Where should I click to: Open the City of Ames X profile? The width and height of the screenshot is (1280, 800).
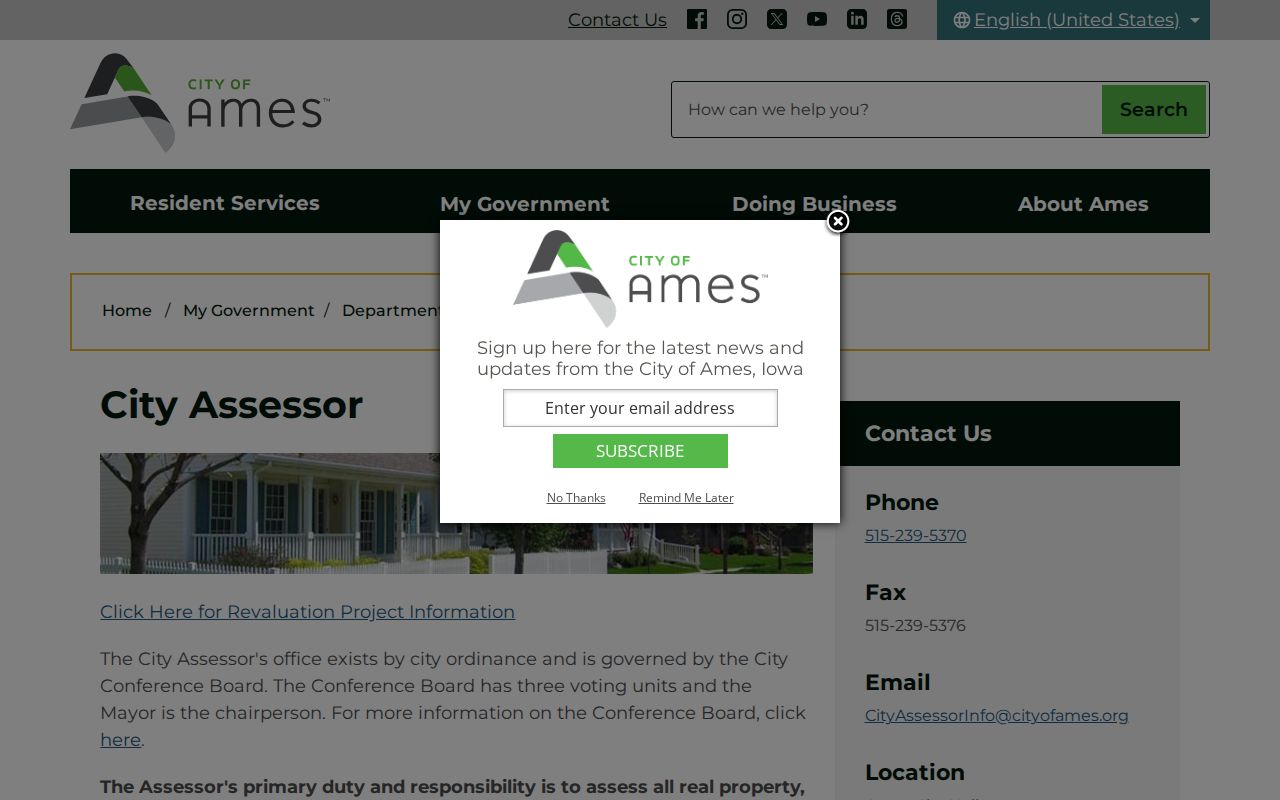pos(777,19)
